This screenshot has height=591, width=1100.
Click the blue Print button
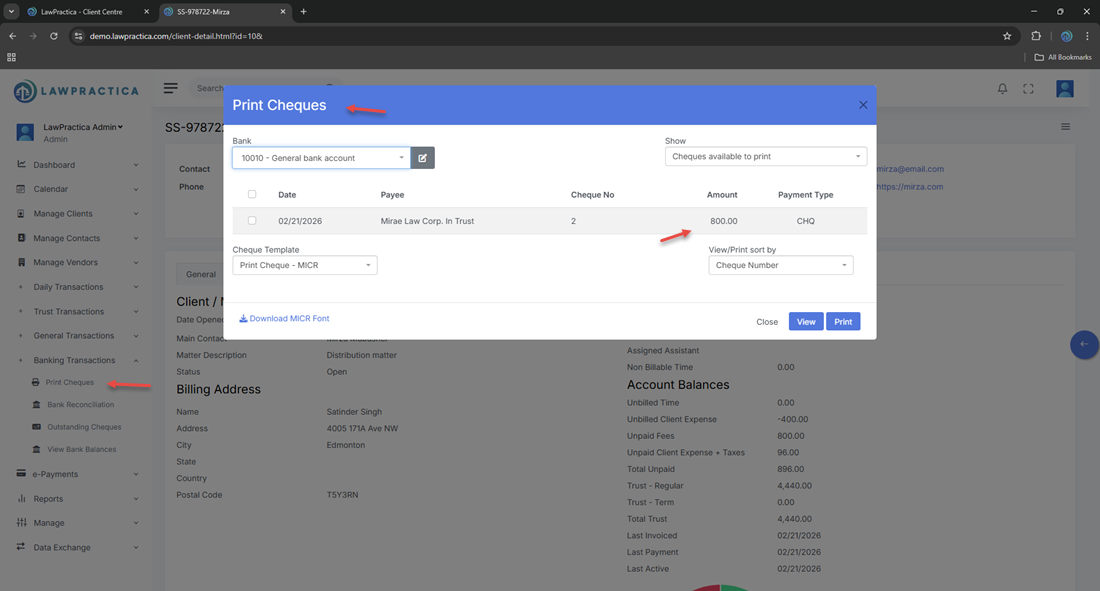point(843,322)
